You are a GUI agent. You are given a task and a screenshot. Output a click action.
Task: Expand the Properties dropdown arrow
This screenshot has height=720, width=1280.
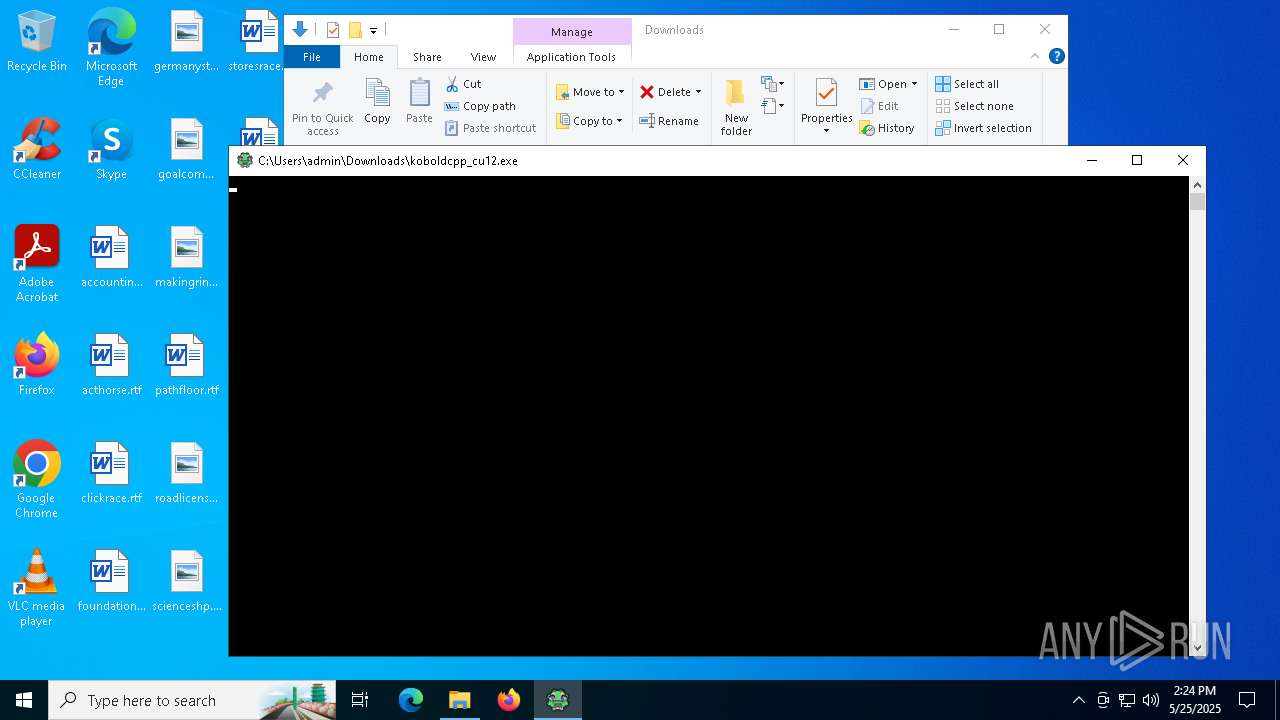[x=826, y=131]
